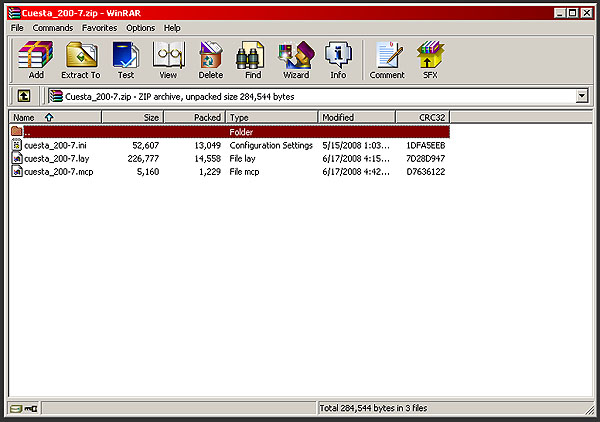
Task: Open the Comment tool
Action: (387, 60)
